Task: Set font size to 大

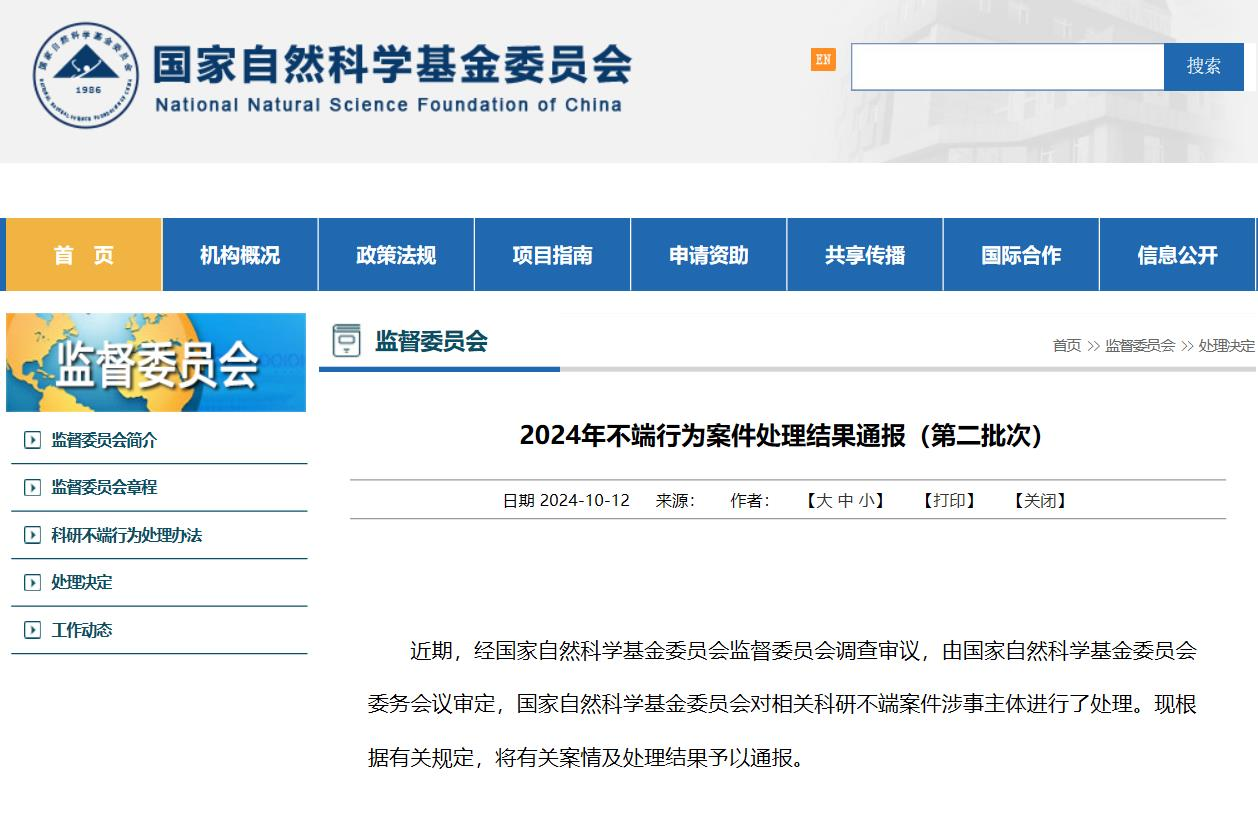Action: [824, 500]
